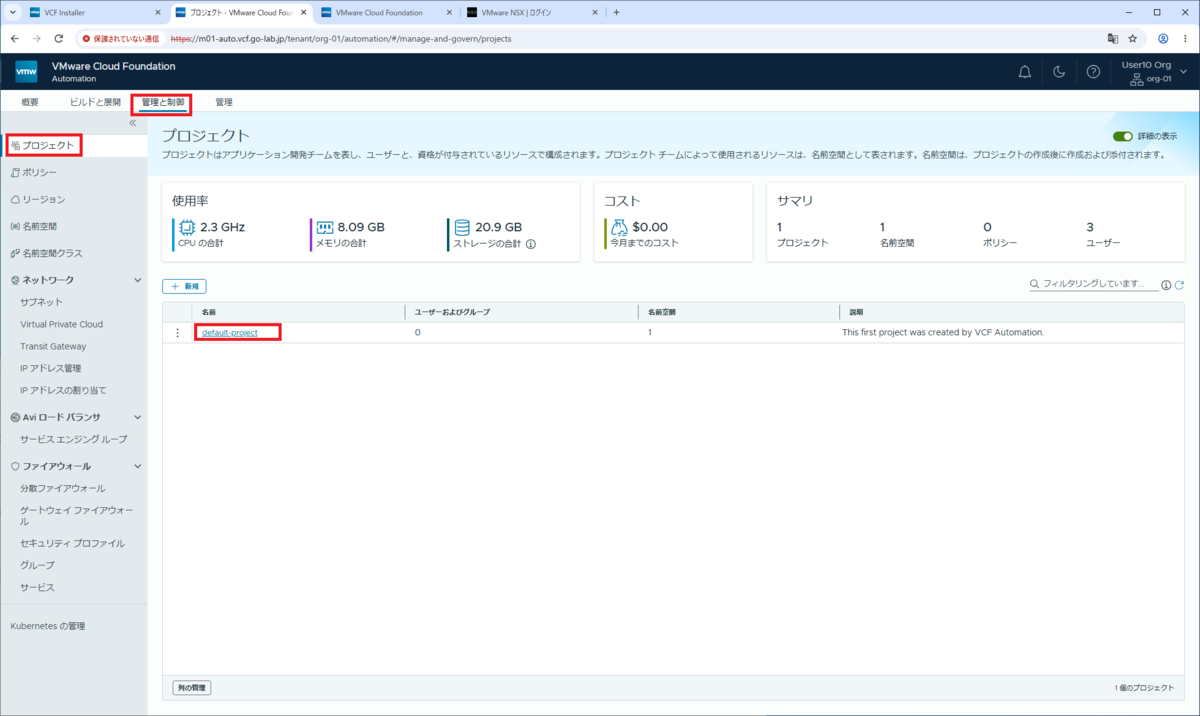Click browser forward arrow
This screenshot has width=1200, height=716.
(x=37, y=38)
